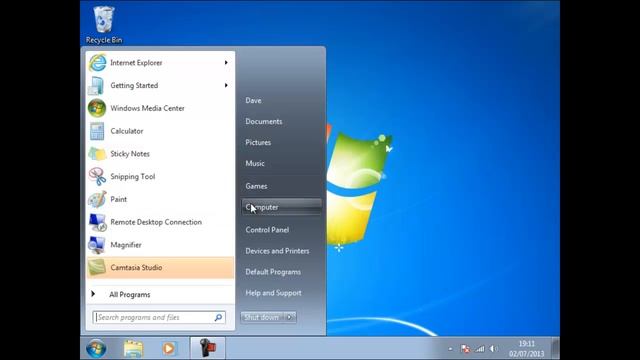Open Games from the Start menu

256,186
